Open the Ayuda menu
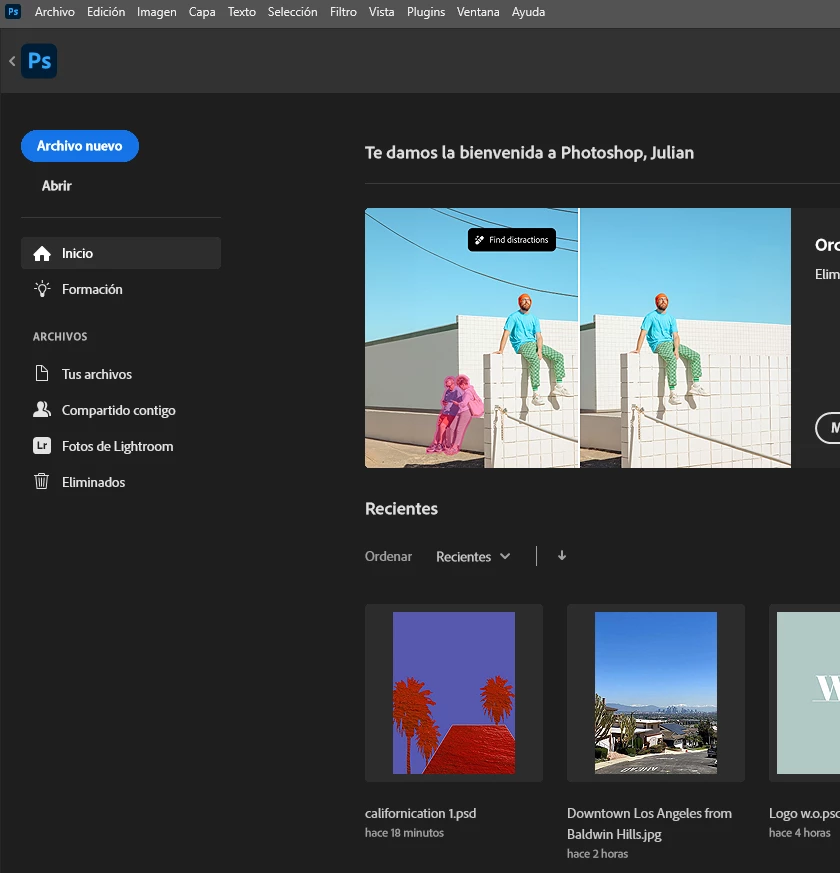 coord(528,12)
